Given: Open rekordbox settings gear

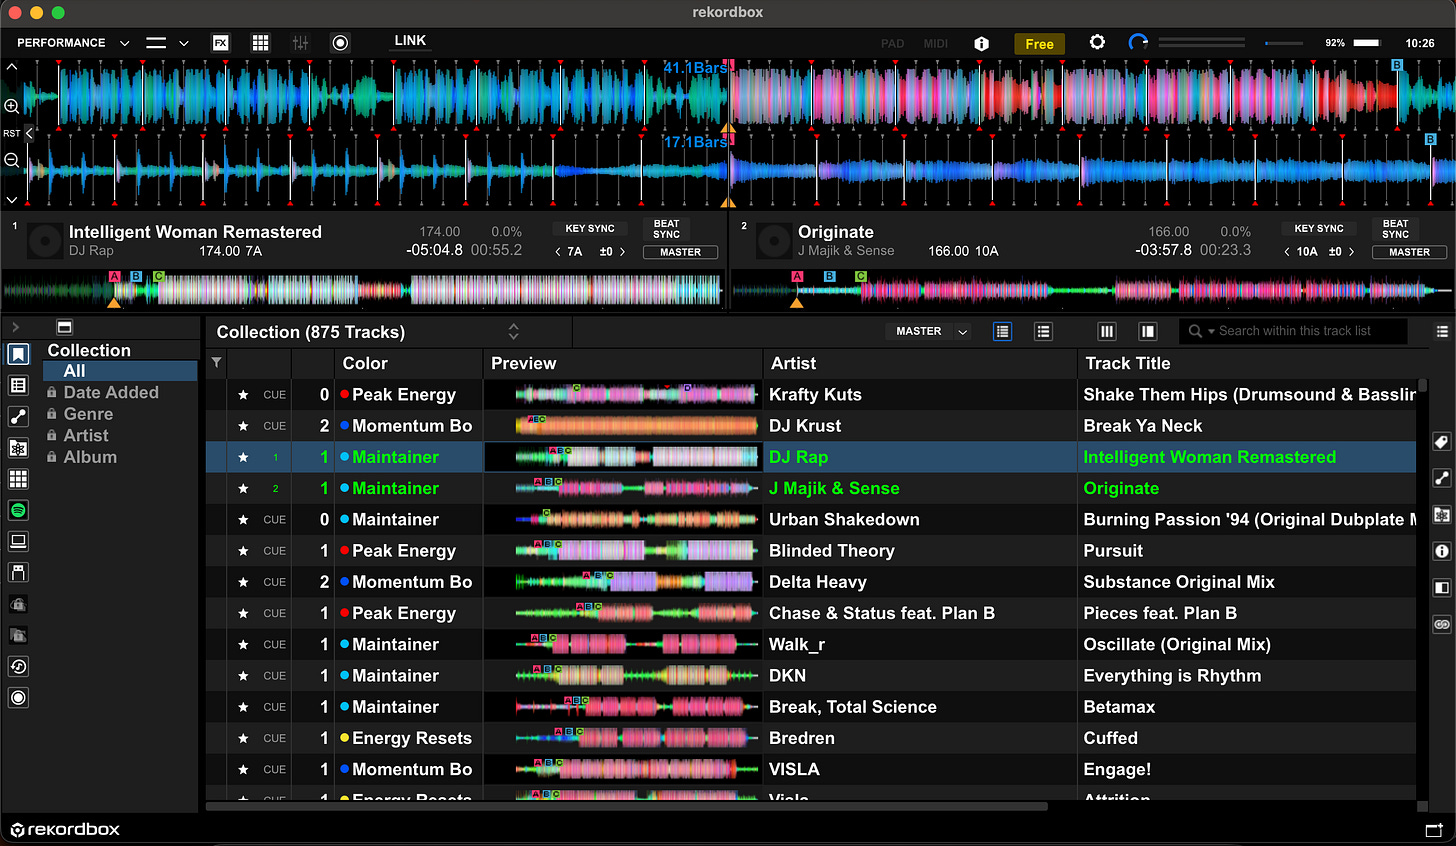Looking at the screenshot, I should [1097, 42].
